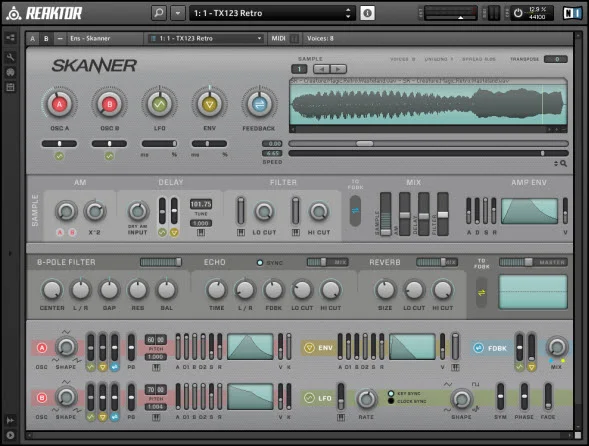Click the 8-pole filter RES knob
Image resolution: width=589 pixels, height=446 pixels.
click(137, 290)
